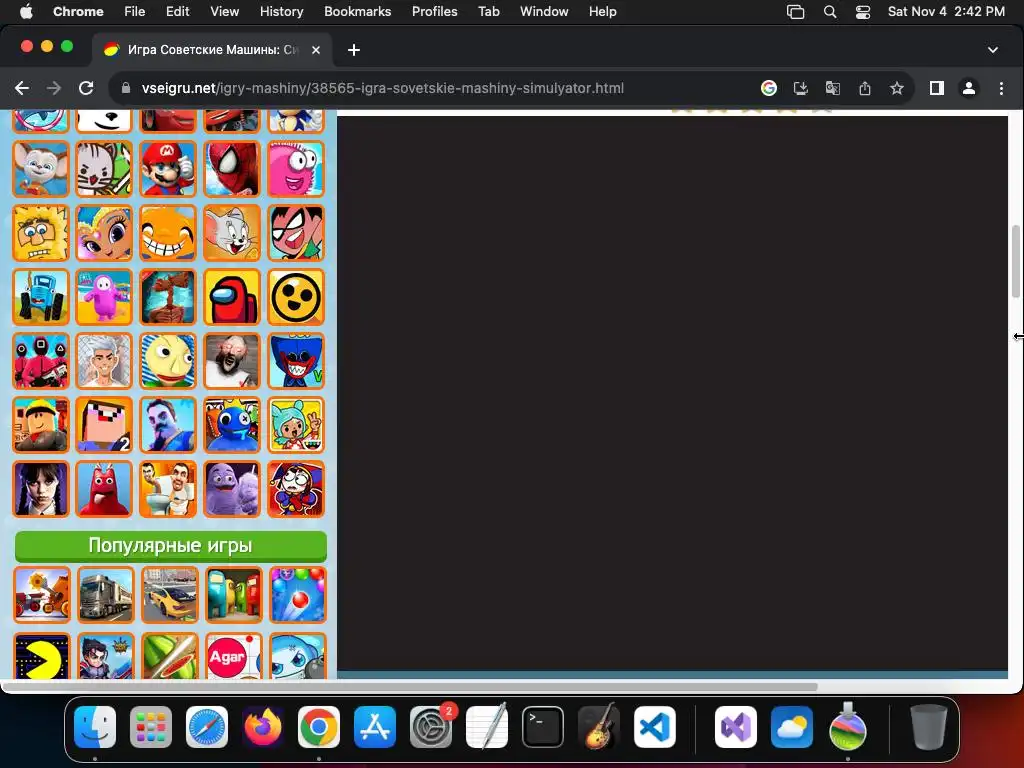Viewport: 1024px width, 768px height.
Task: Click the Google icon in address bar
Action: pos(769,88)
